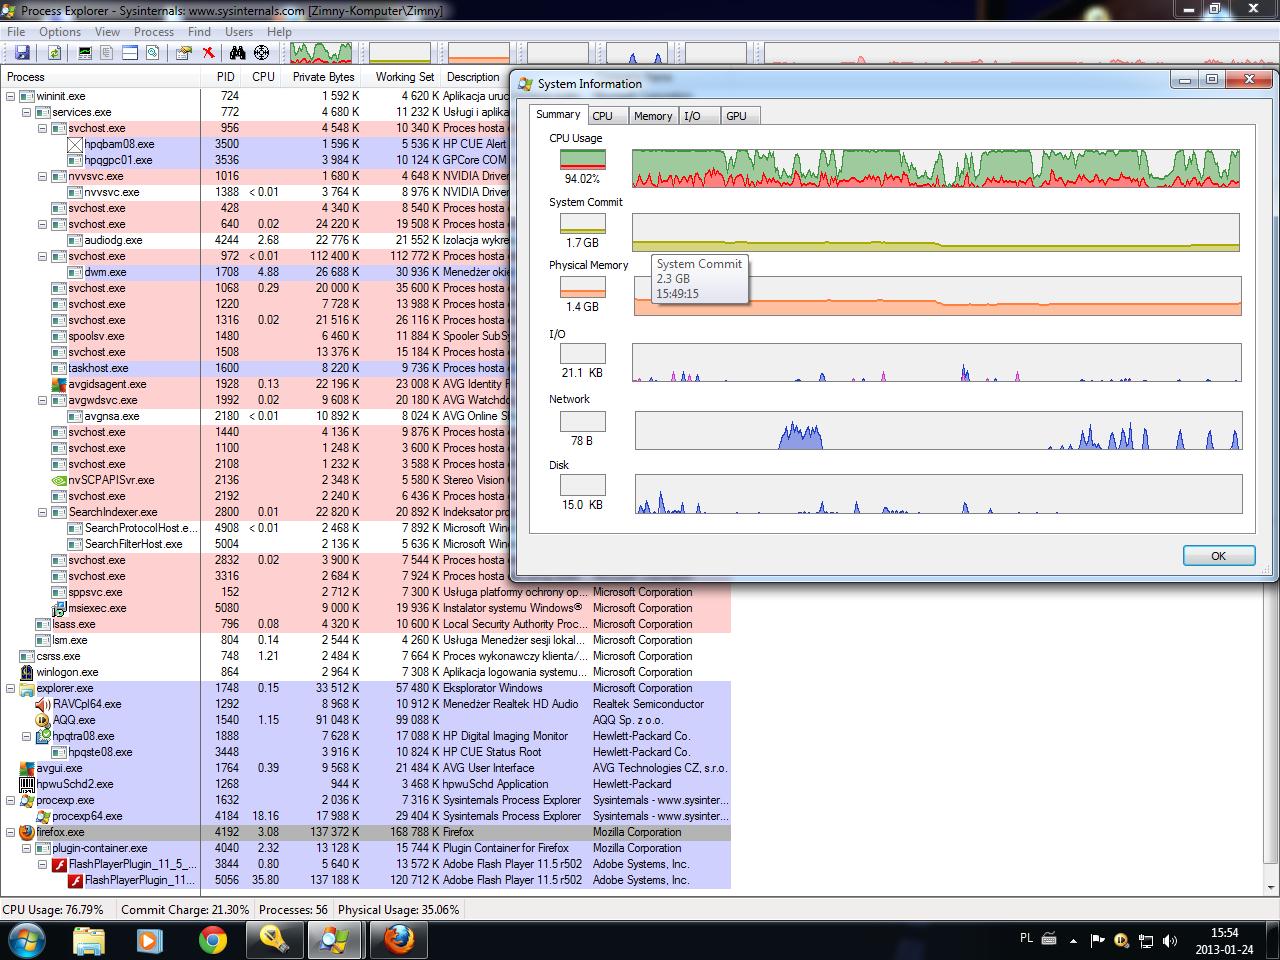The width and height of the screenshot is (1280, 960).
Task: Click the winlogon.exe process icon
Action: coord(27,672)
